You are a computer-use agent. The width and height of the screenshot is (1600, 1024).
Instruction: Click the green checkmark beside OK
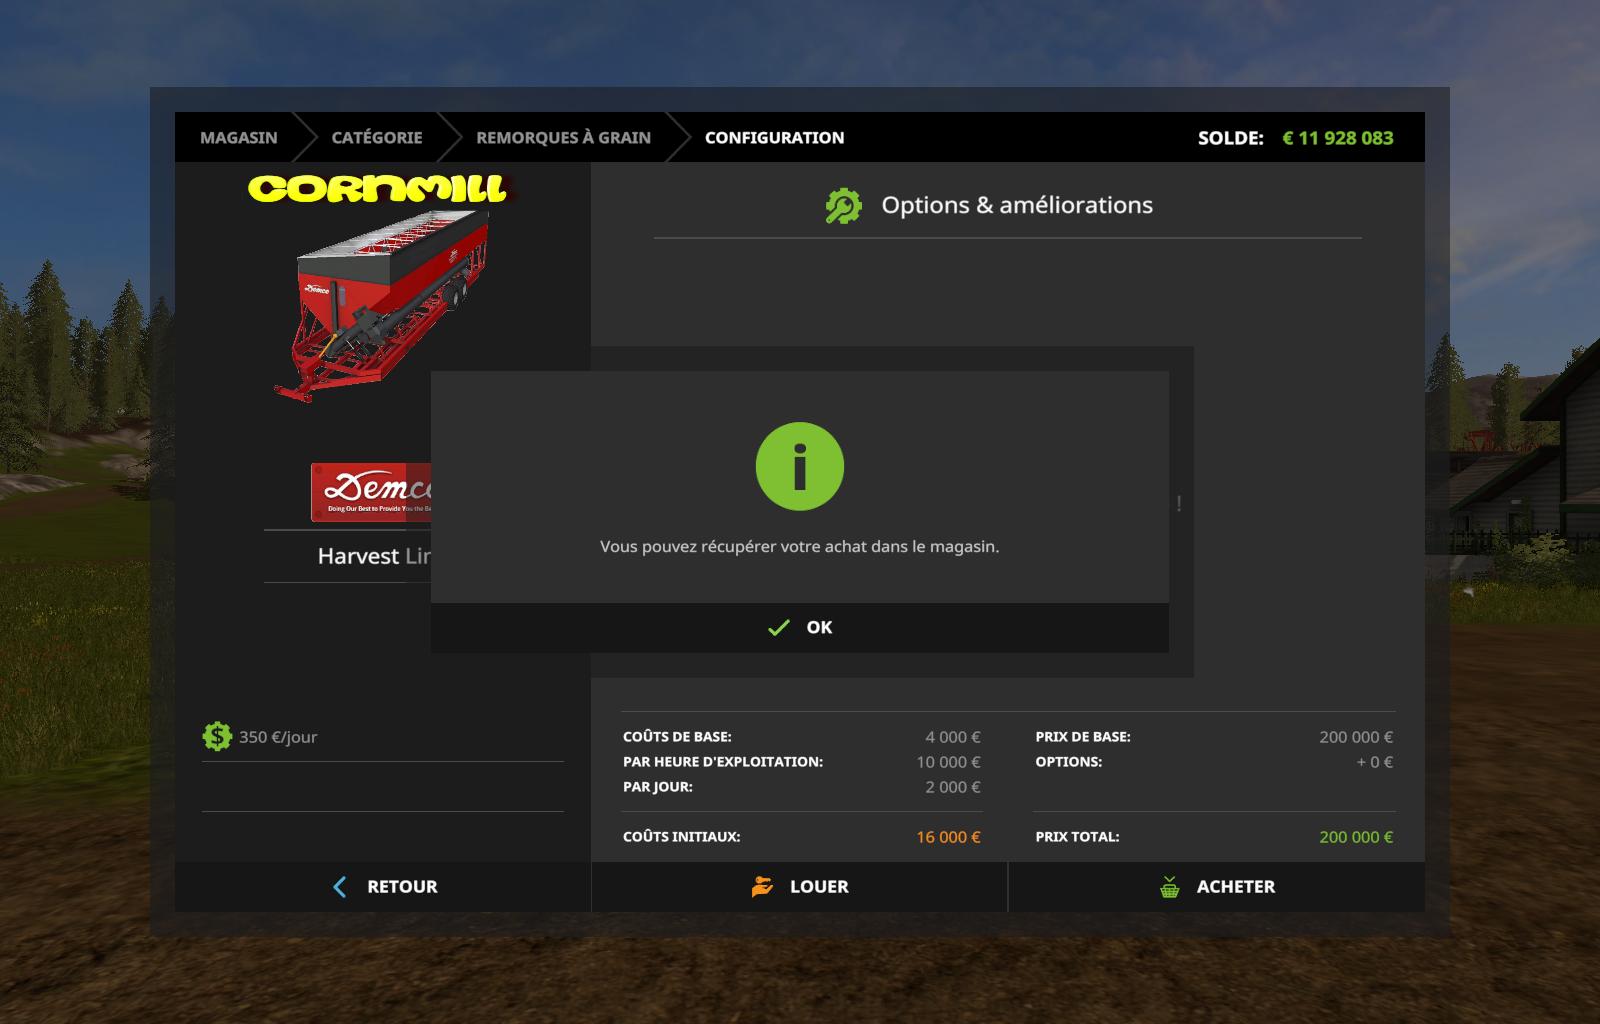[778, 628]
